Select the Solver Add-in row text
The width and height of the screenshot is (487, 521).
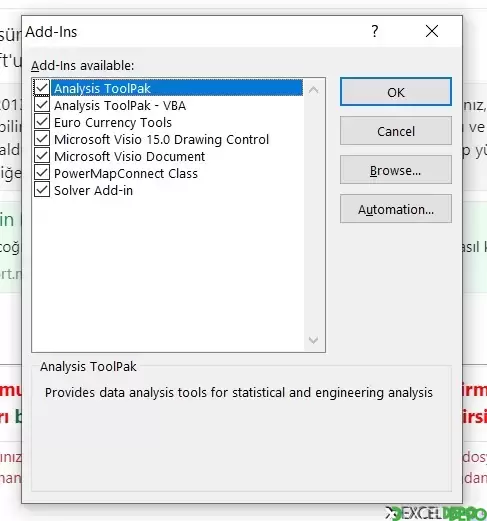(93, 190)
